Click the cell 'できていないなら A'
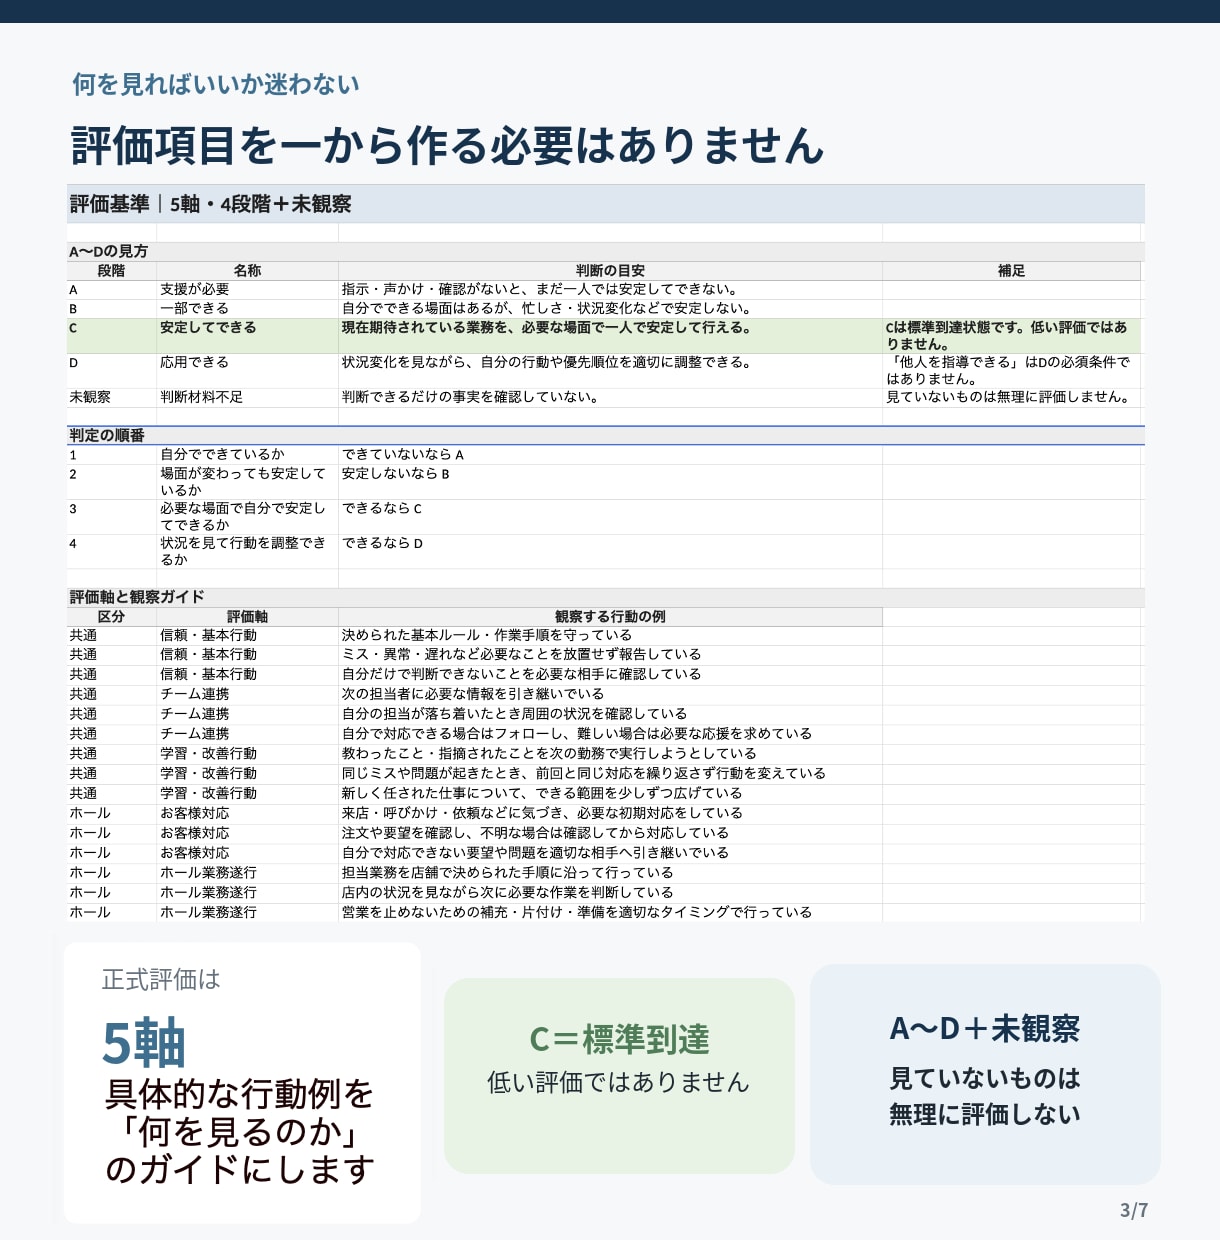This screenshot has width=1220, height=1240. (403, 454)
